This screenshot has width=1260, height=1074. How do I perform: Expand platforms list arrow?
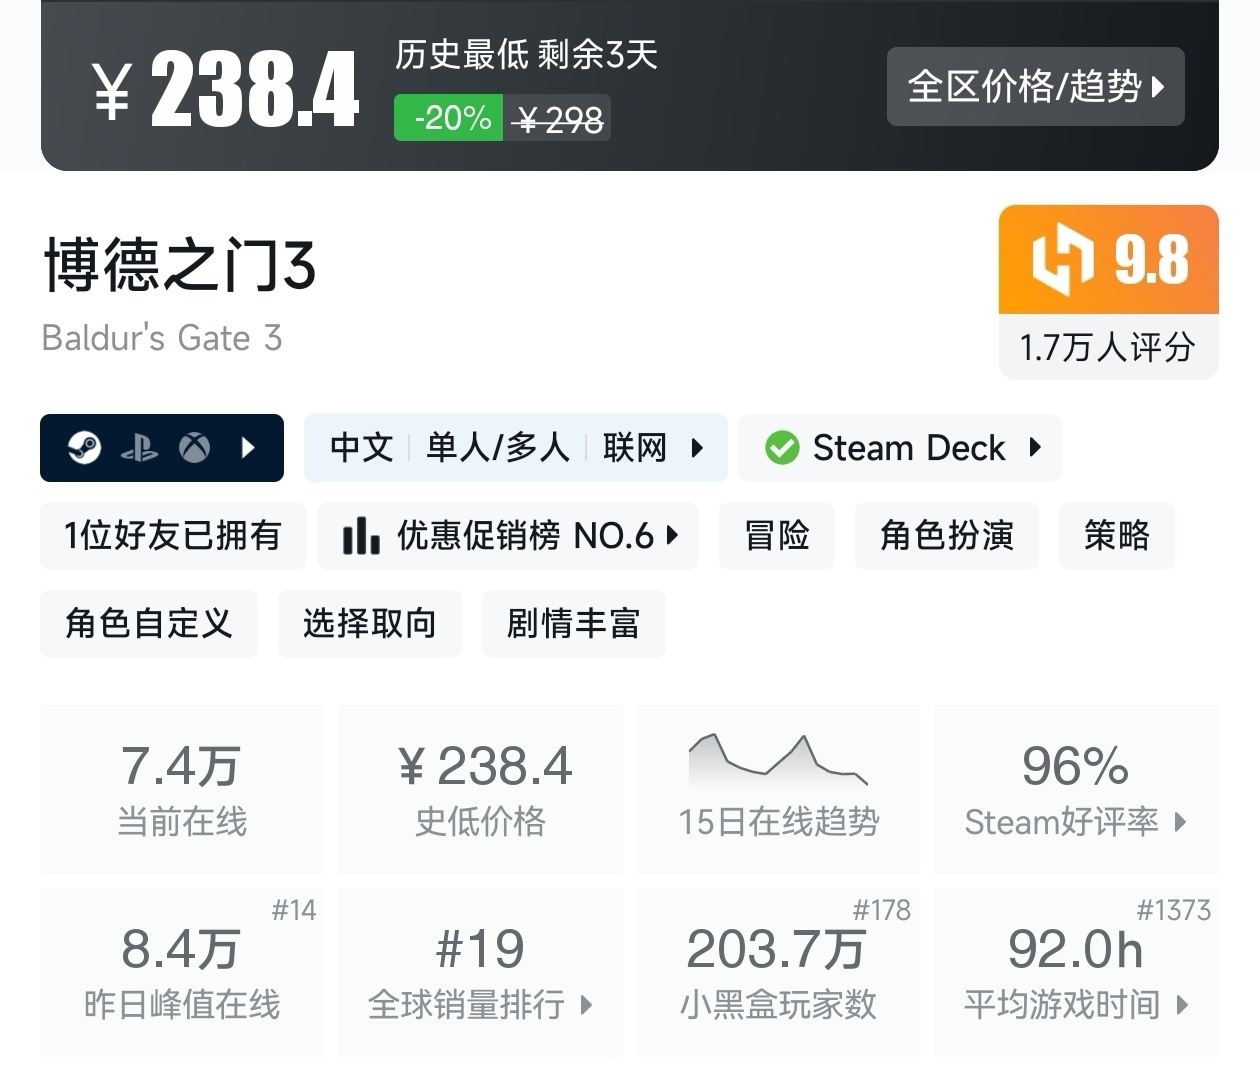point(249,447)
